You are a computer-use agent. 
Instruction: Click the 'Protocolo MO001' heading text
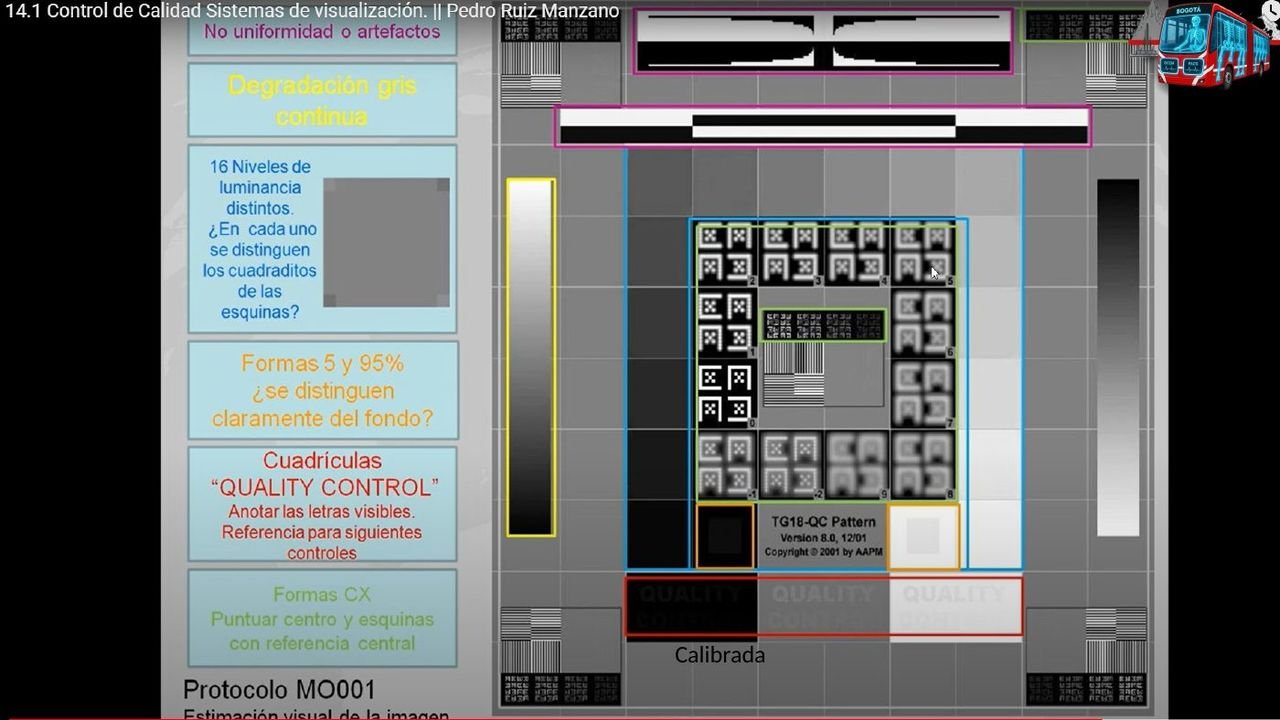point(279,690)
